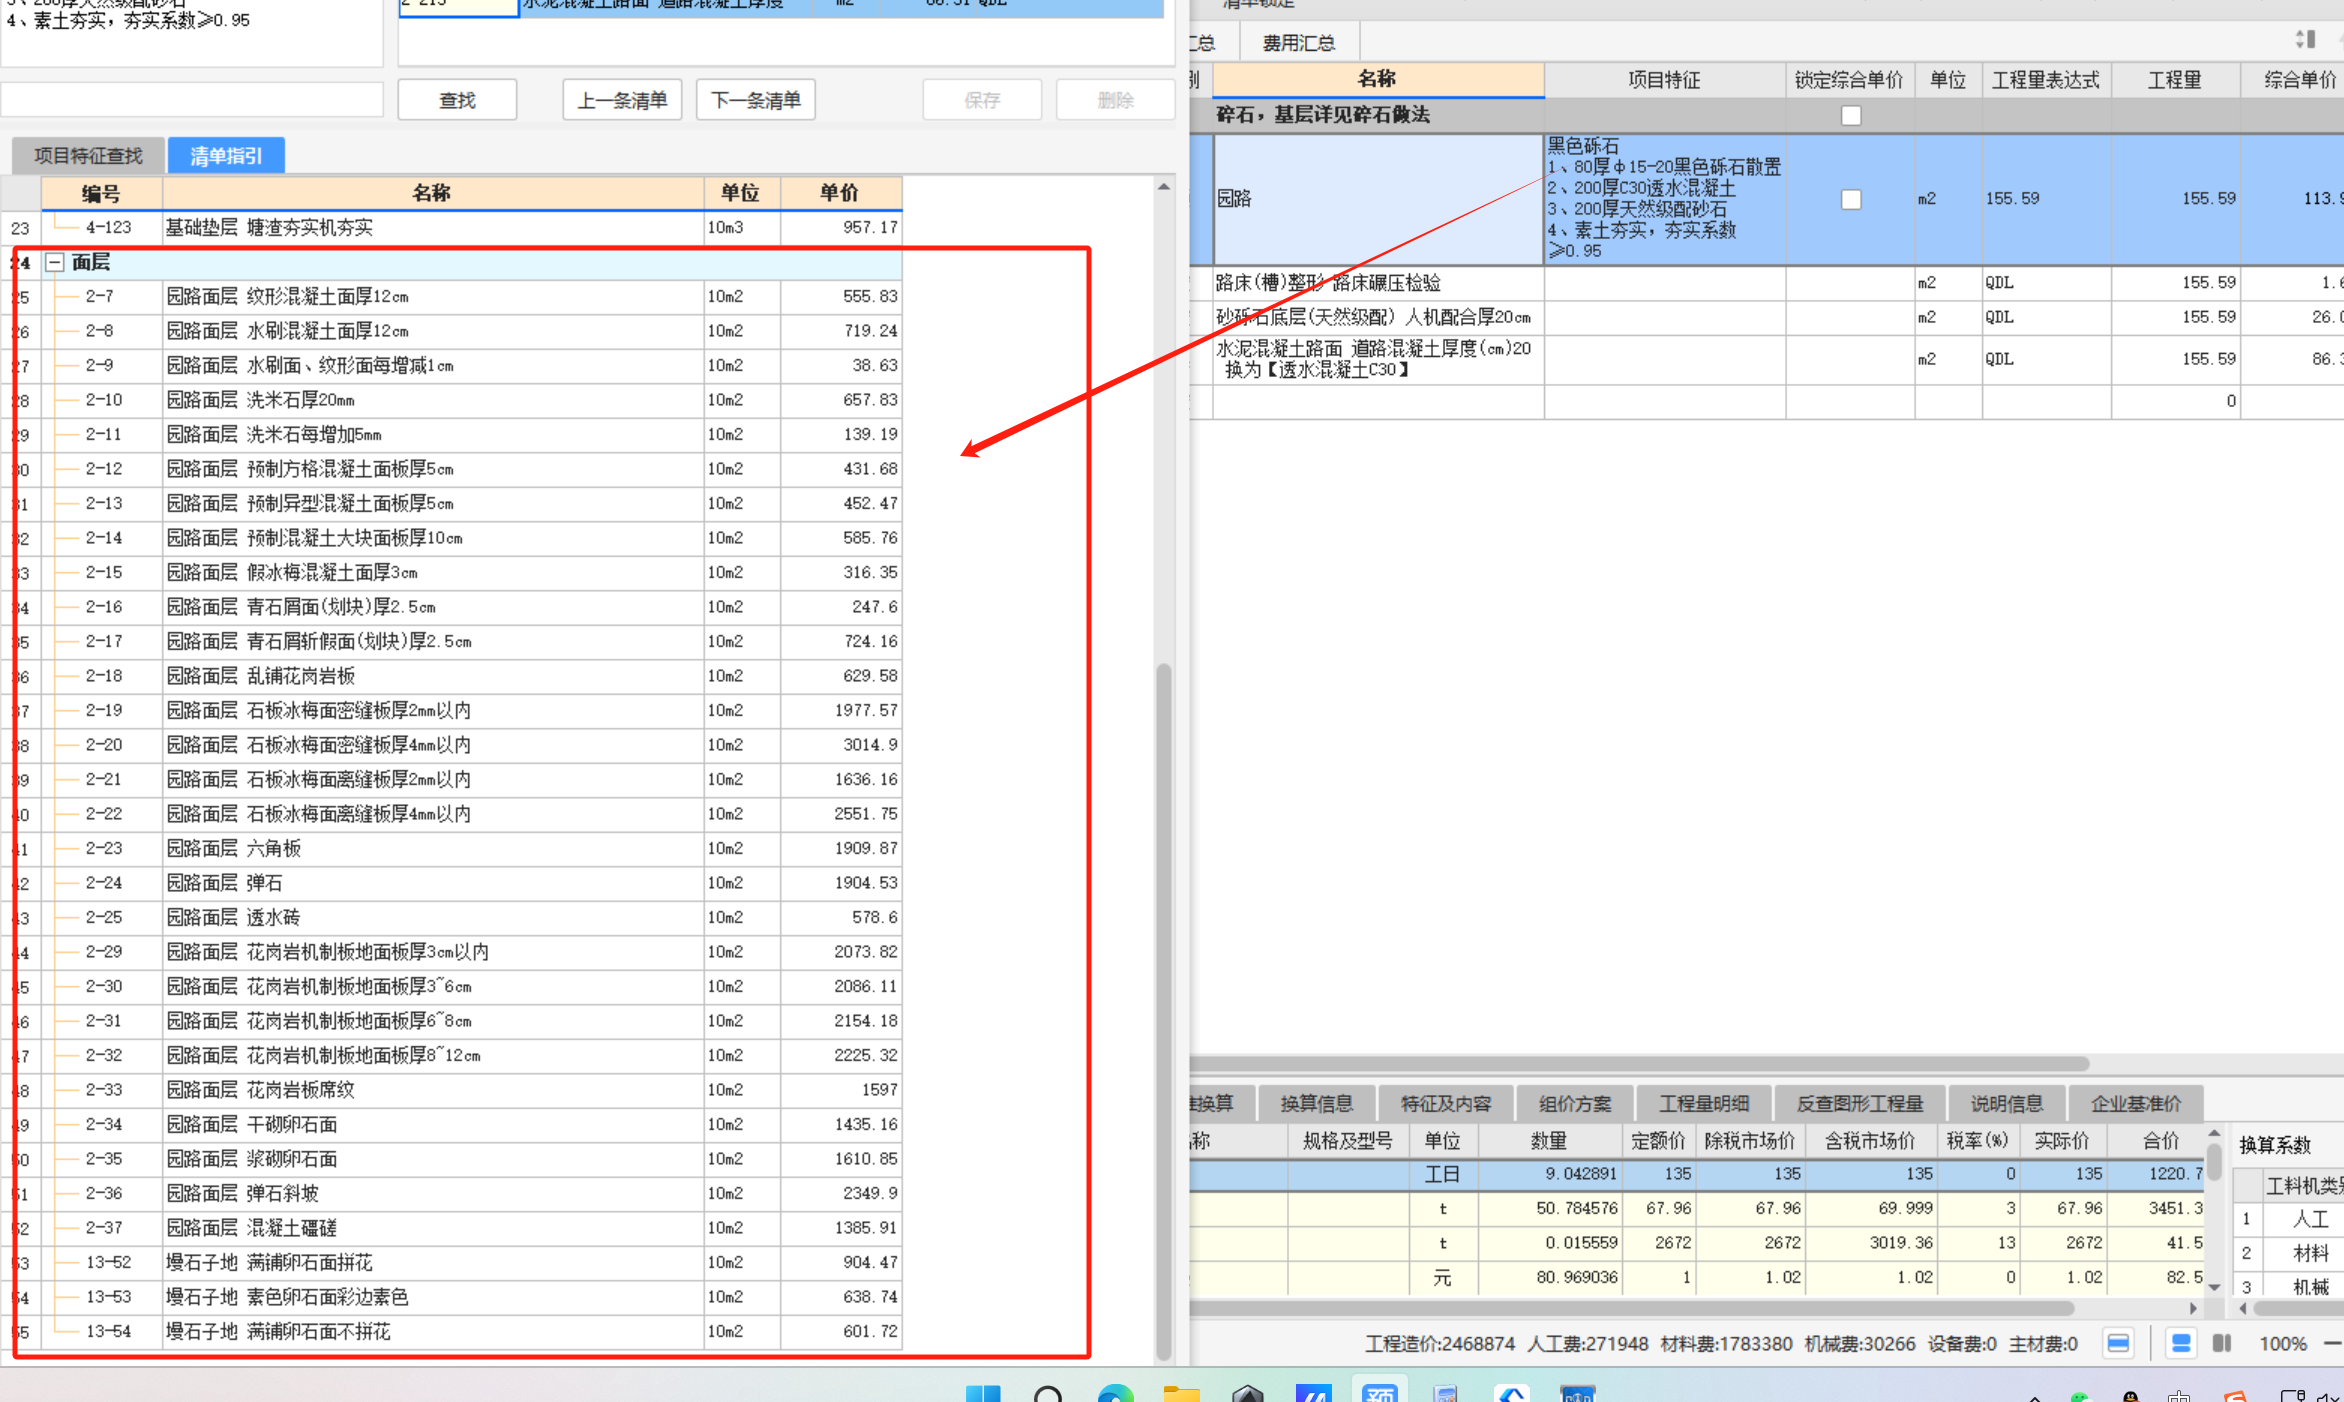Click the WeChat green tray icon

point(2080,1396)
